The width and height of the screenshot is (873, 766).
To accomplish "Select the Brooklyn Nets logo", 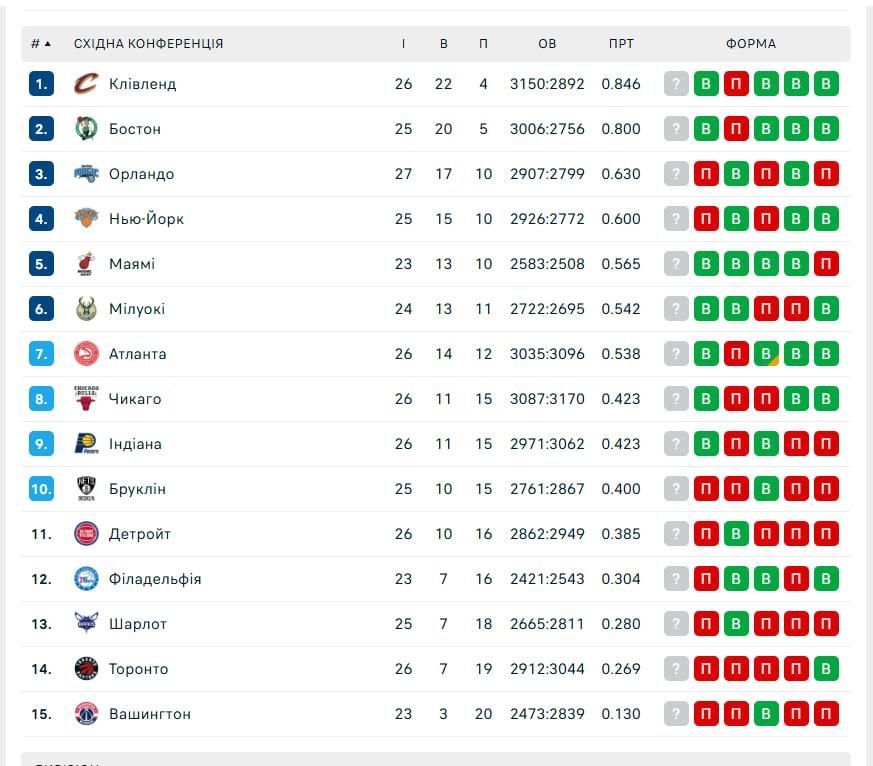I will pyautogui.click(x=86, y=489).
